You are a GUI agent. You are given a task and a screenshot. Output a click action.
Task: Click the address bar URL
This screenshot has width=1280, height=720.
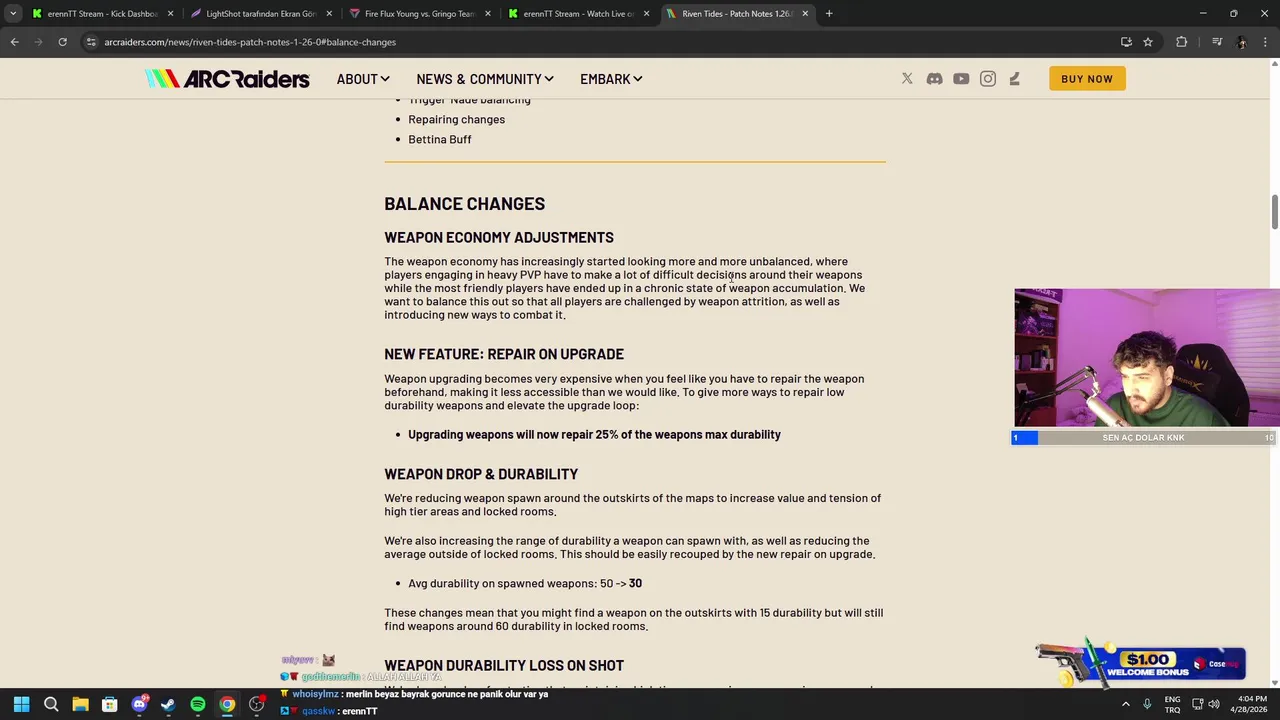pyautogui.click(x=250, y=42)
